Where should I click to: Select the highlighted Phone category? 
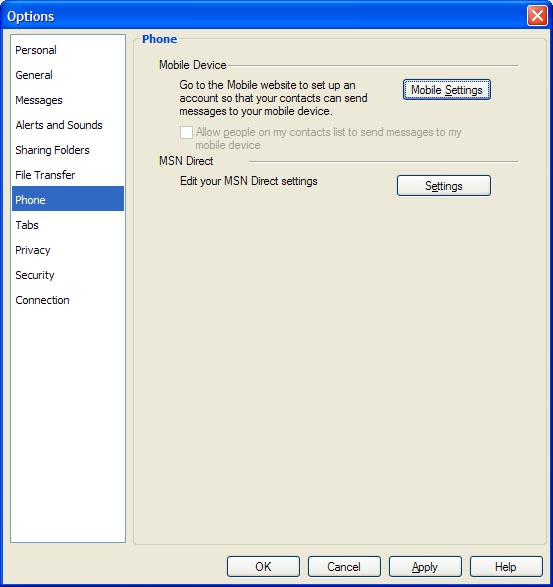click(x=68, y=199)
